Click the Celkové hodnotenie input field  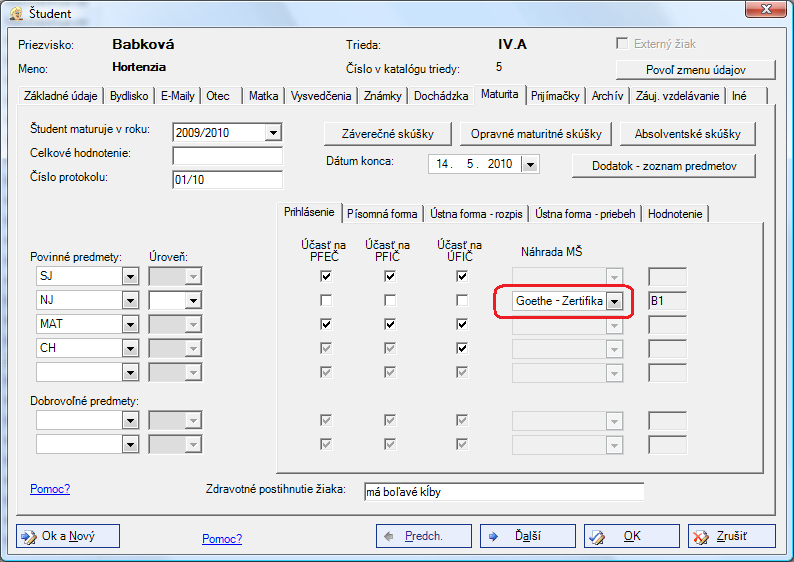tap(227, 156)
